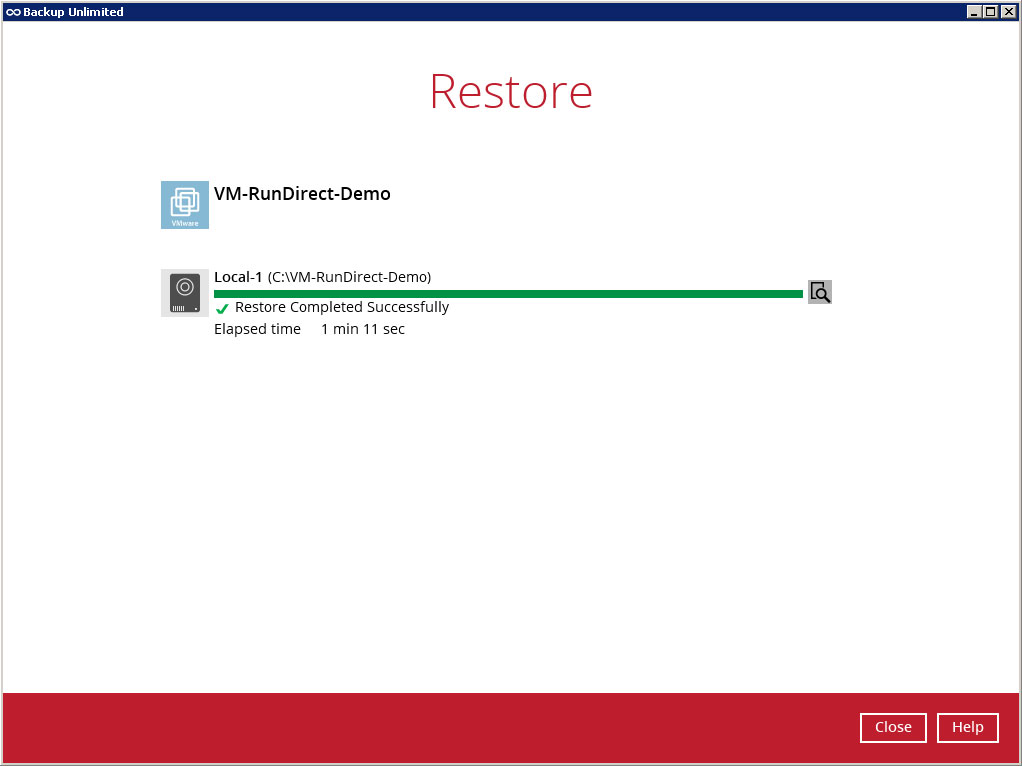This screenshot has height=766, width=1022.
Task: Click the Restore page heading
Action: tap(511, 91)
